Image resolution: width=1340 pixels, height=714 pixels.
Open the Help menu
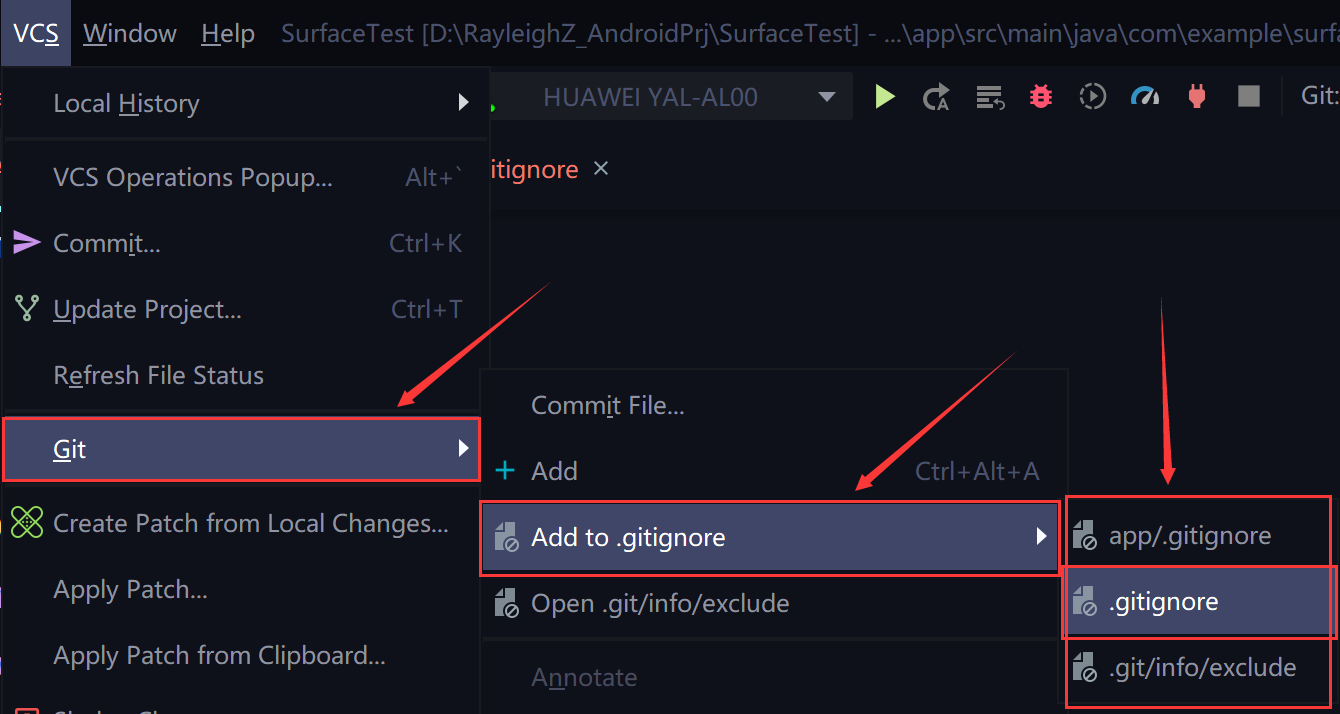tap(228, 33)
